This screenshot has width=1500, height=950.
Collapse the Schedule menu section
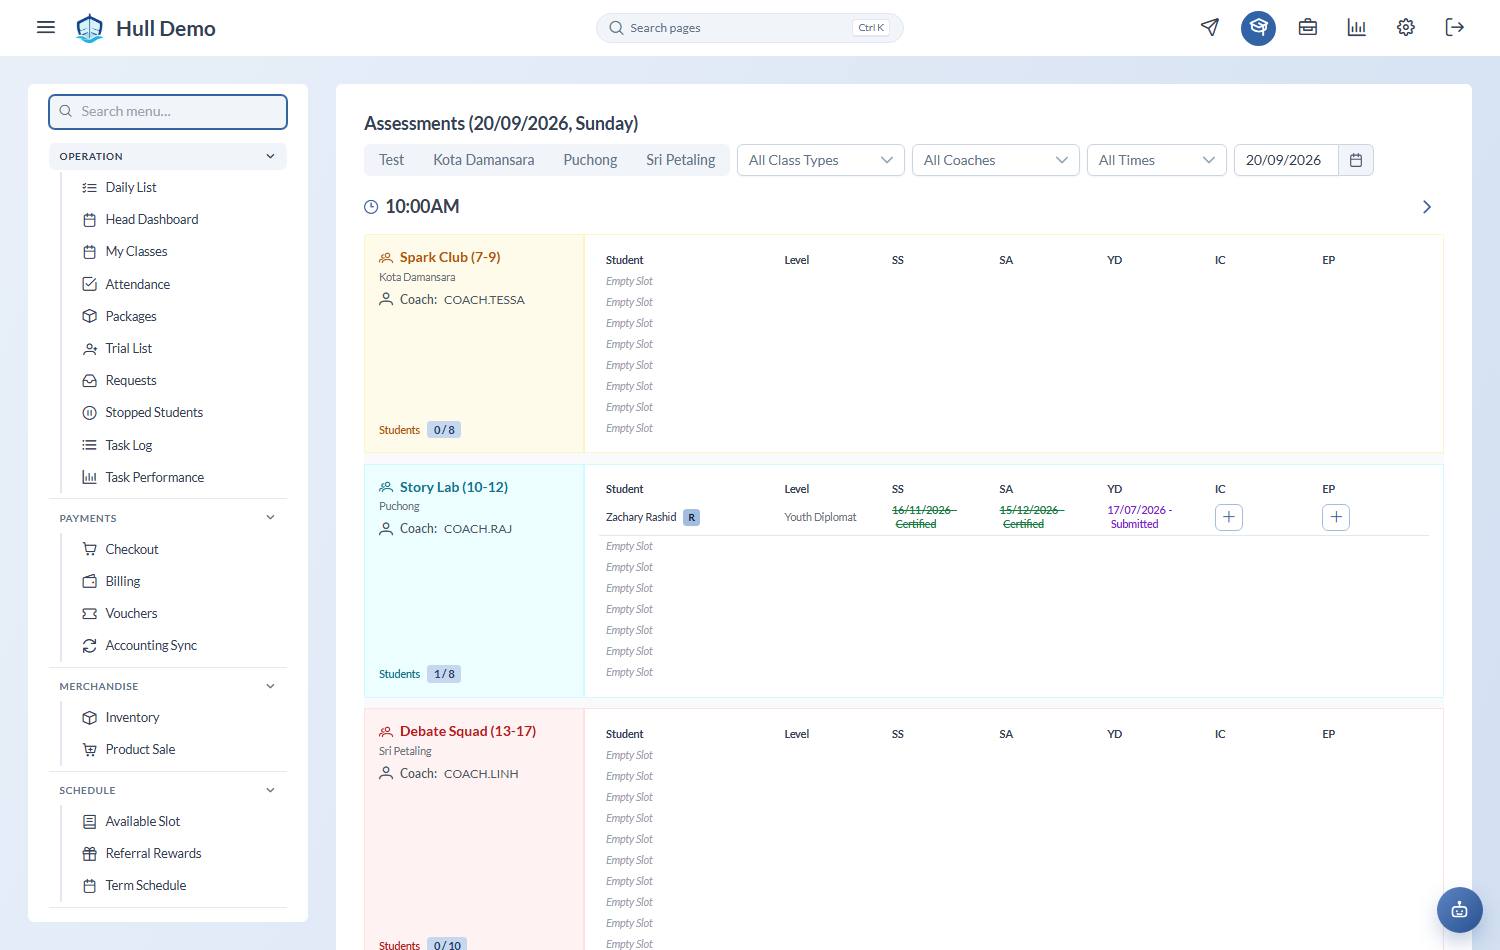click(x=168, y=790)
